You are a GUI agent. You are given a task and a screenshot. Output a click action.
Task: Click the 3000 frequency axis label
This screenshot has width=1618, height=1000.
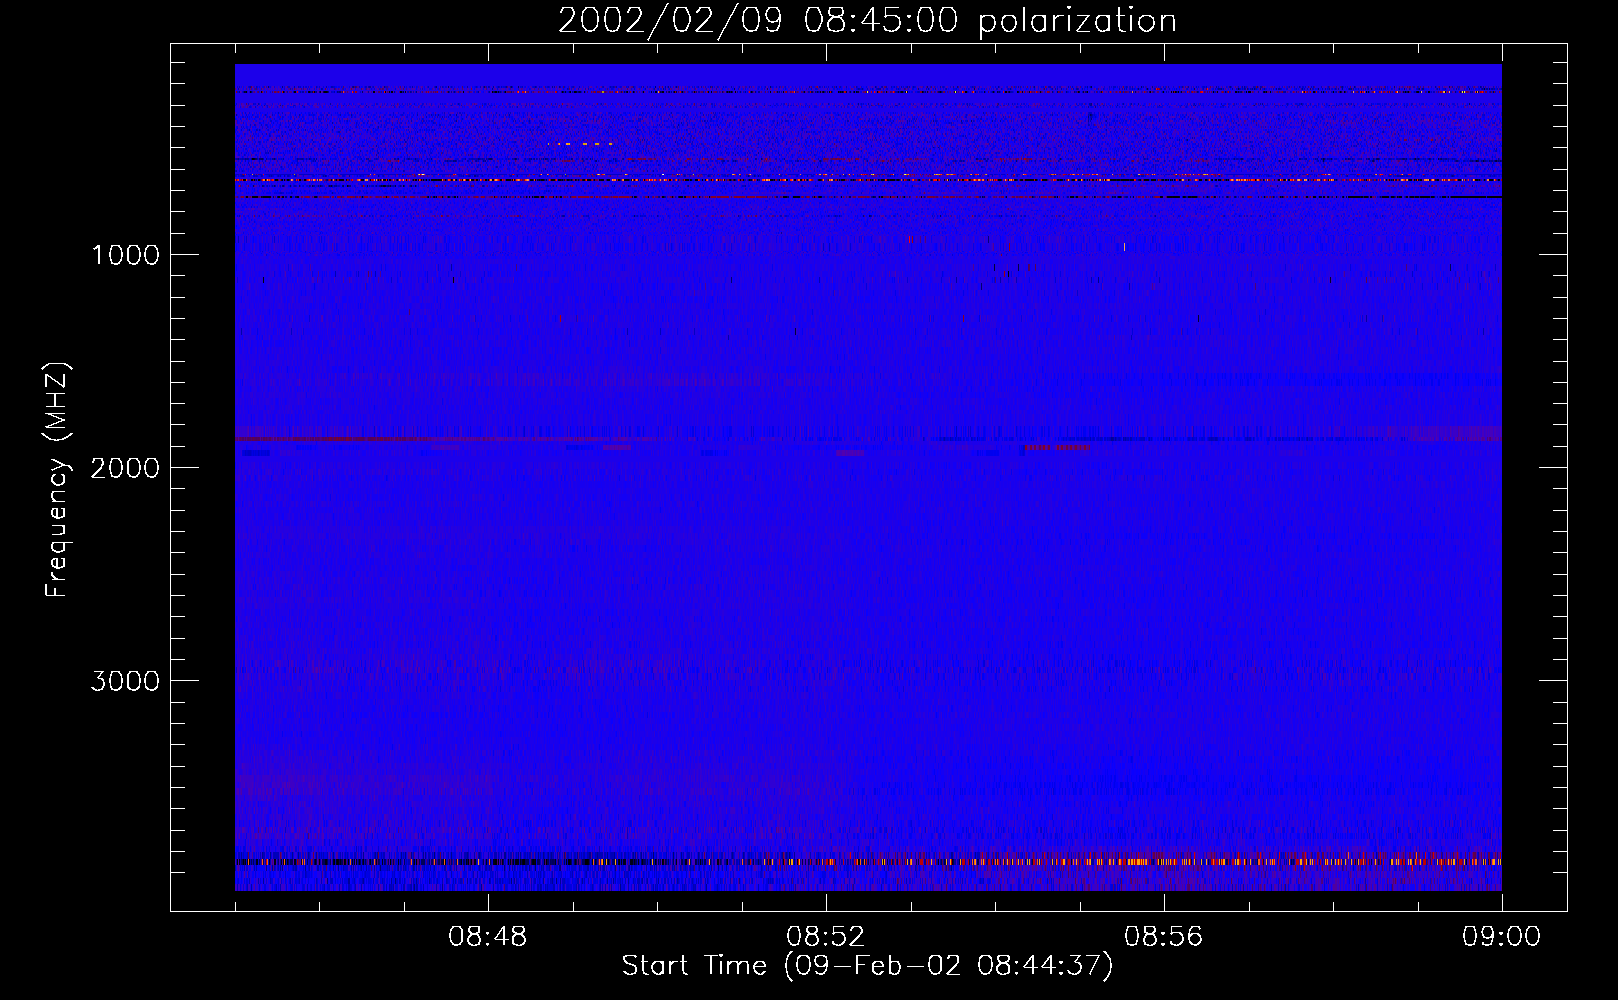tap(125, 681)
